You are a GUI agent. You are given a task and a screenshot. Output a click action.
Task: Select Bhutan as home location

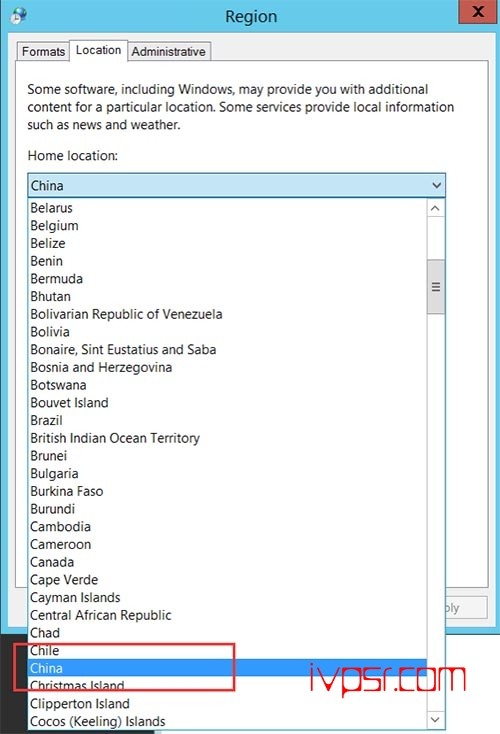pyautogui.click(x=228, y=296)
